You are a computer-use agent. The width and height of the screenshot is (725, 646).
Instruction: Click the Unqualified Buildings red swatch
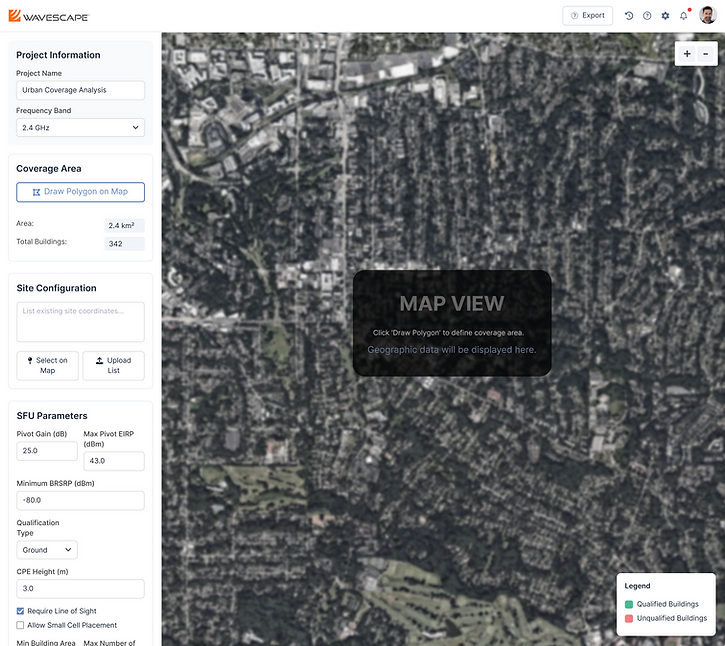click(629, 618)
